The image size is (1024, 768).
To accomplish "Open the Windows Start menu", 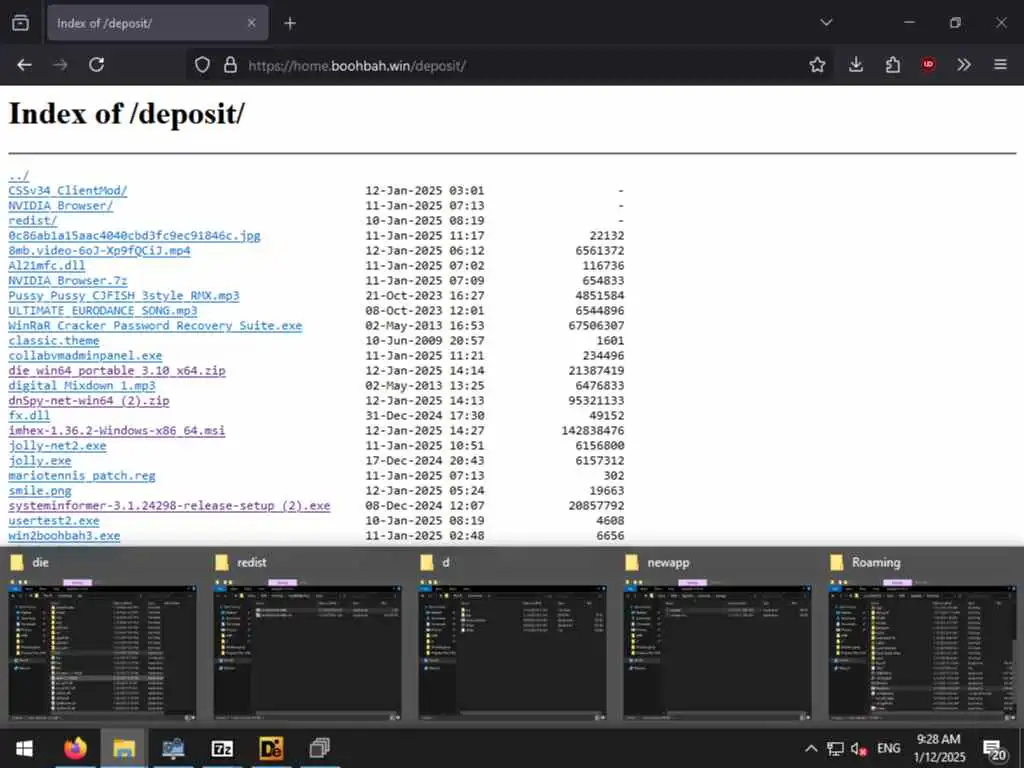I will pyautogui.click(x=24, y=748).
